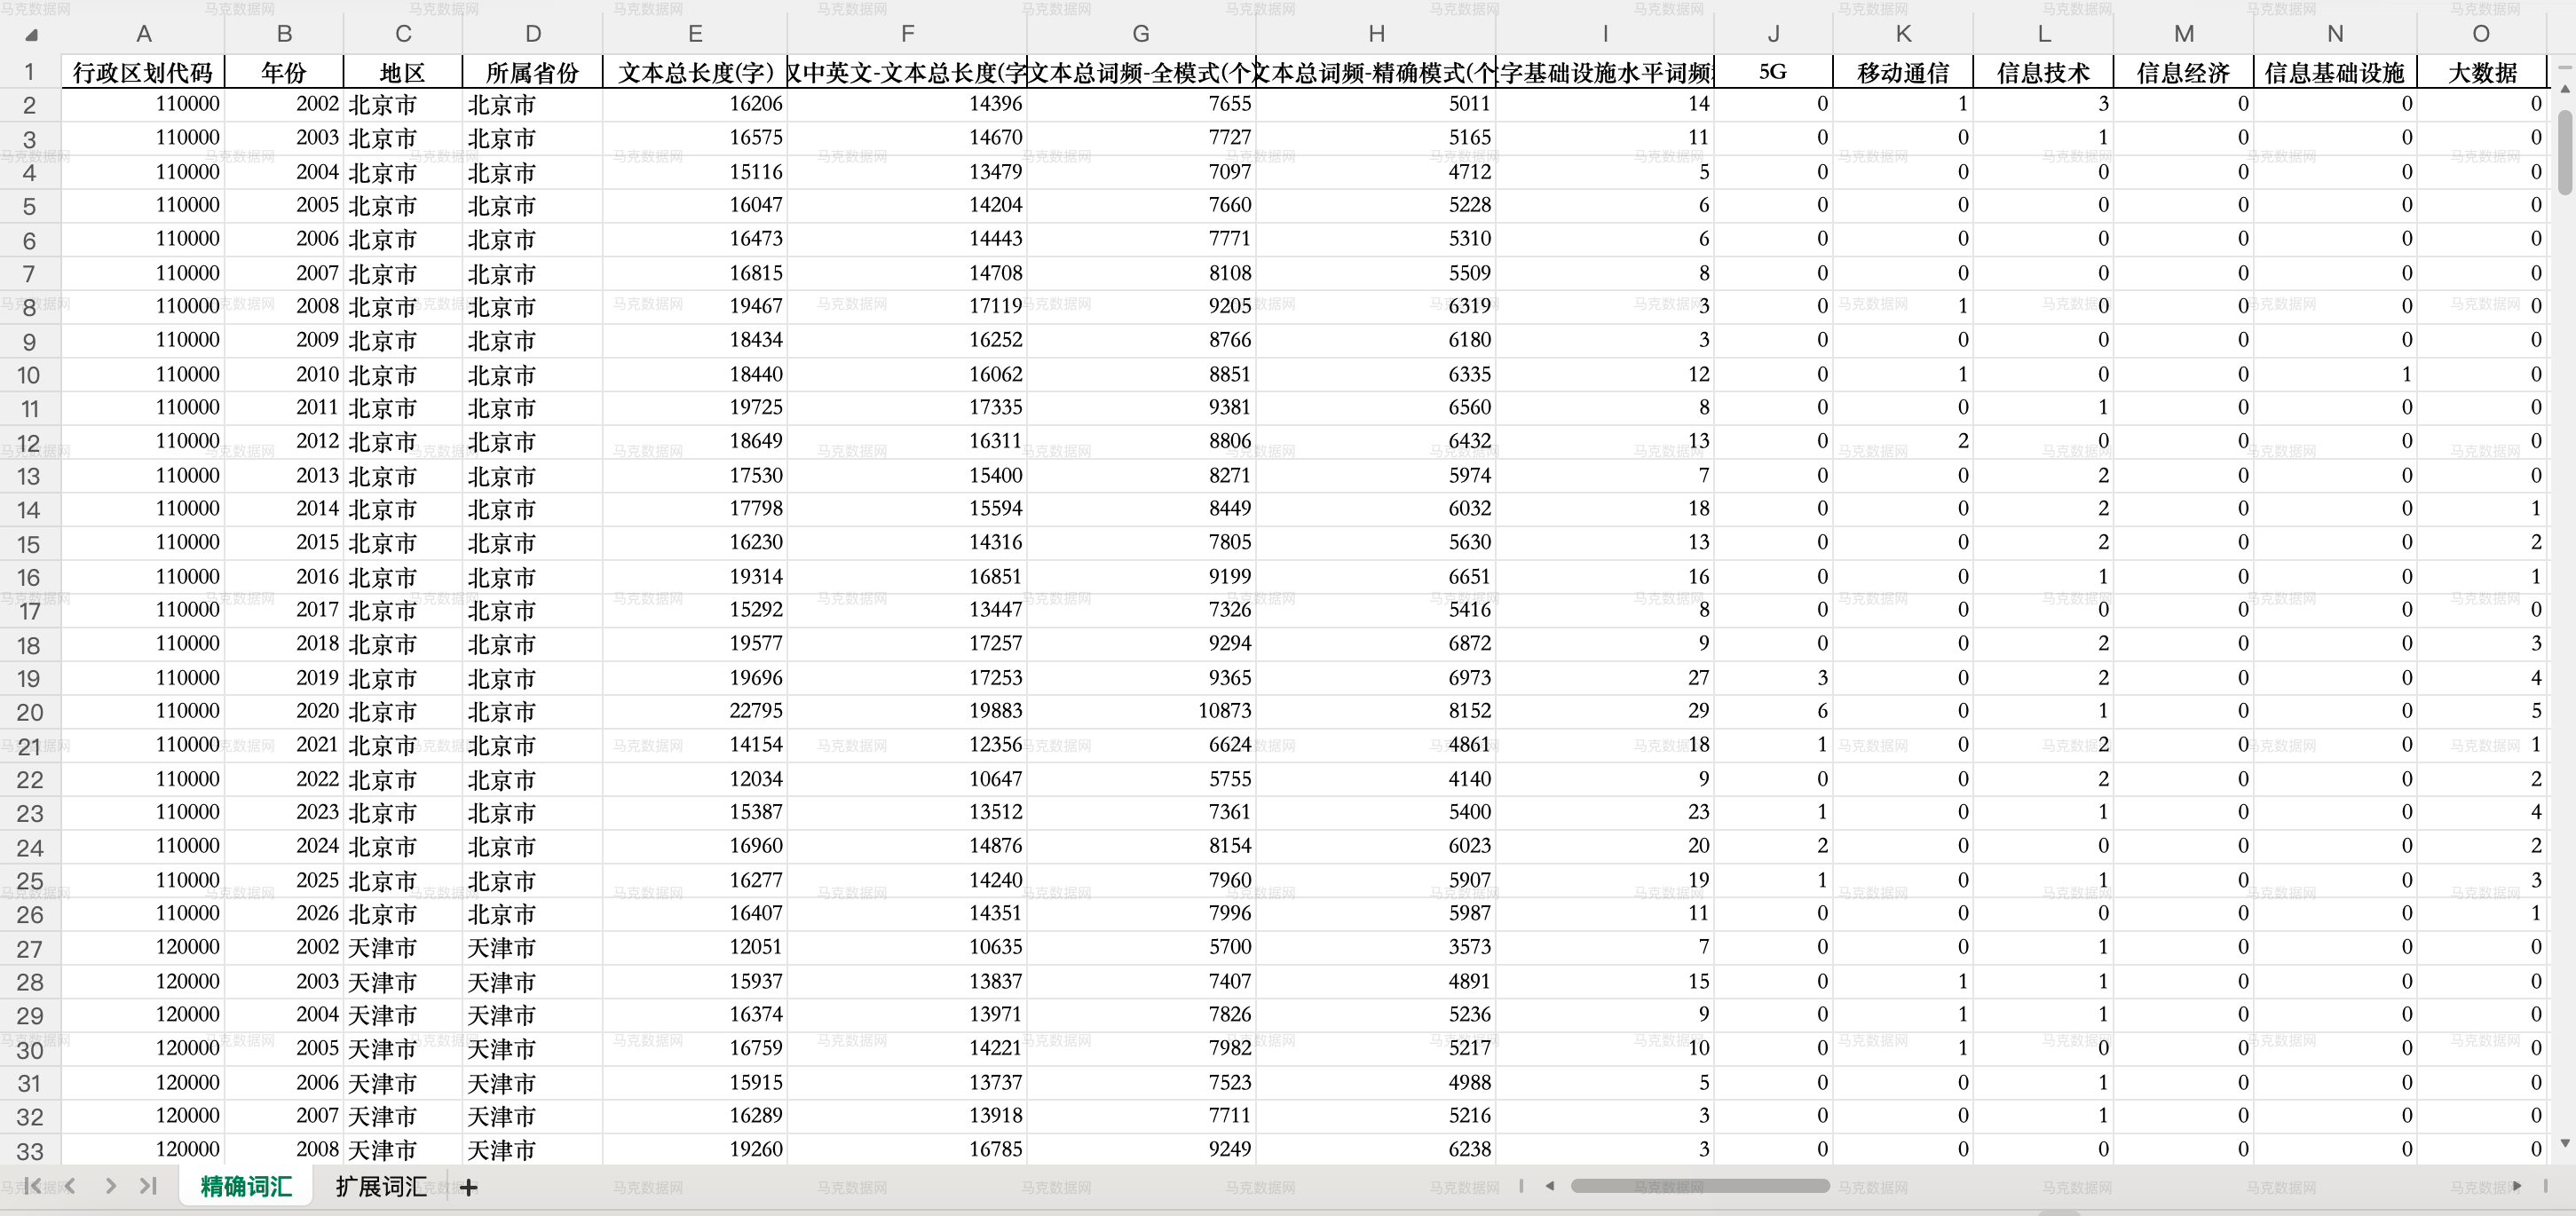2576x1216 pixels.
Task: Click the select-all corner triangle
Action: coord(32,35)
